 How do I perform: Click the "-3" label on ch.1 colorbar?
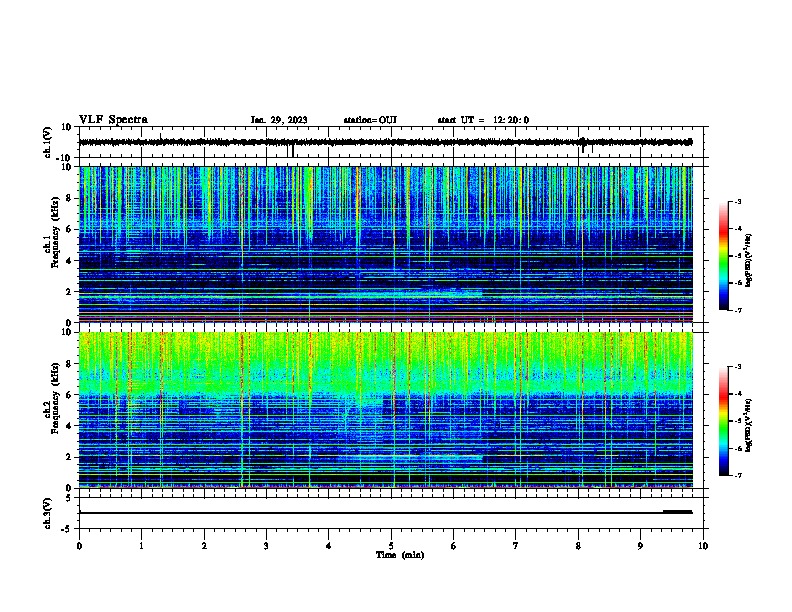[x=738, y=201]
